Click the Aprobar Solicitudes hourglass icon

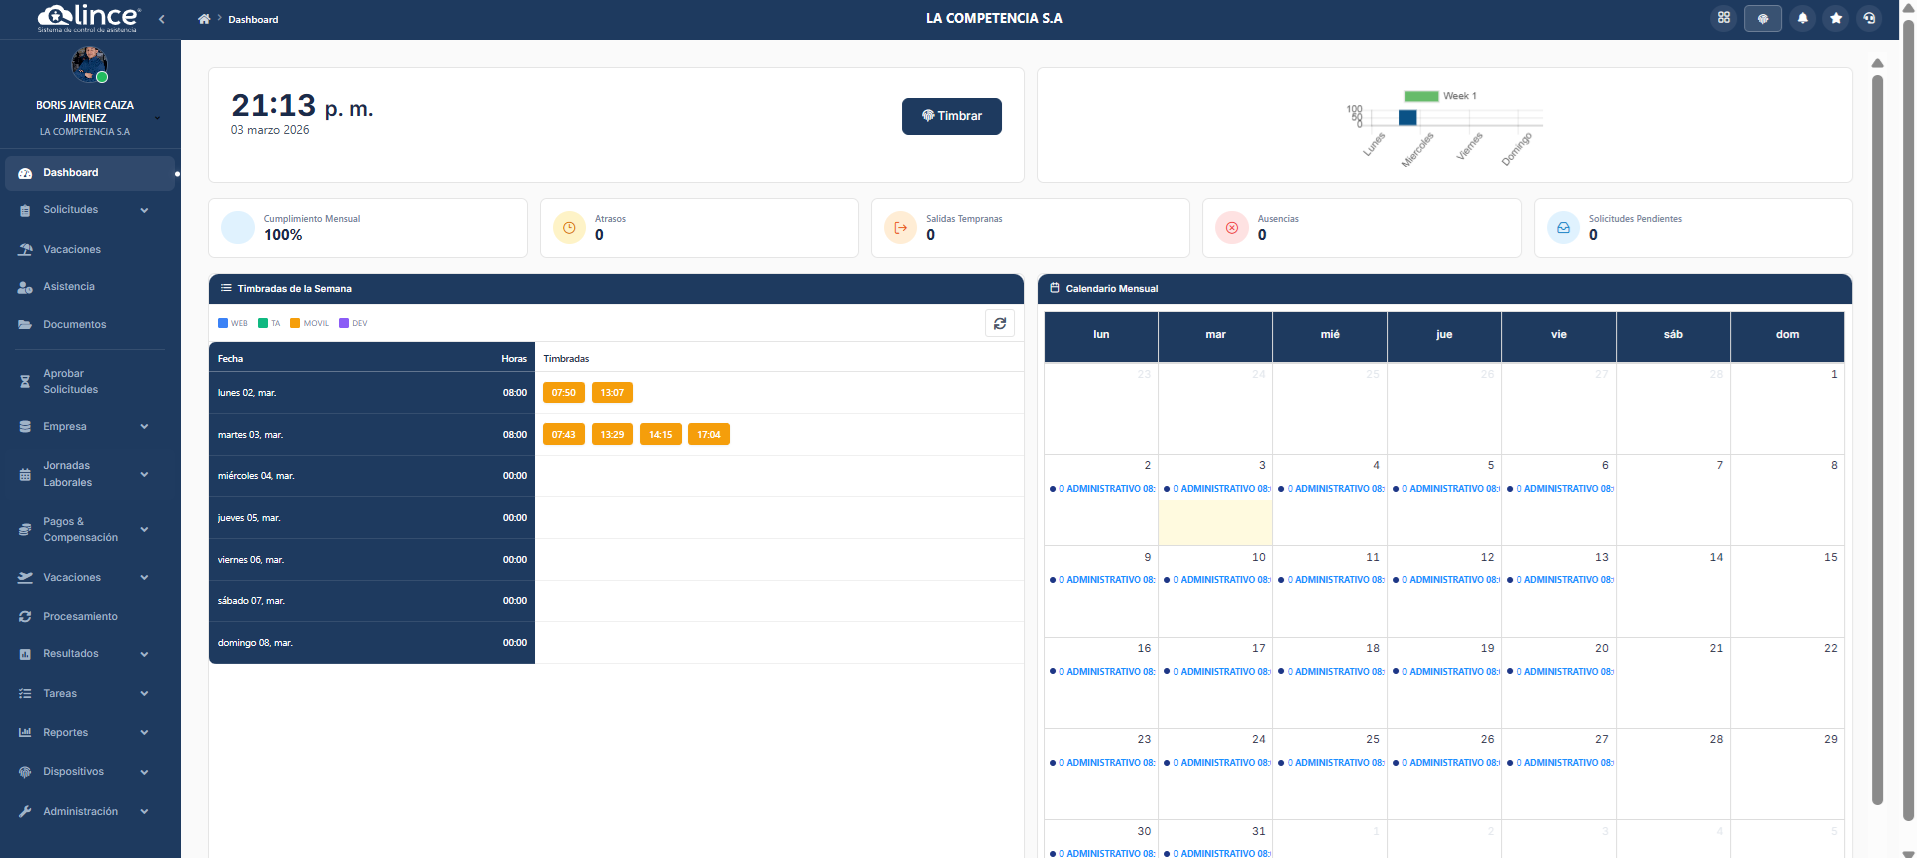[25, 382]
